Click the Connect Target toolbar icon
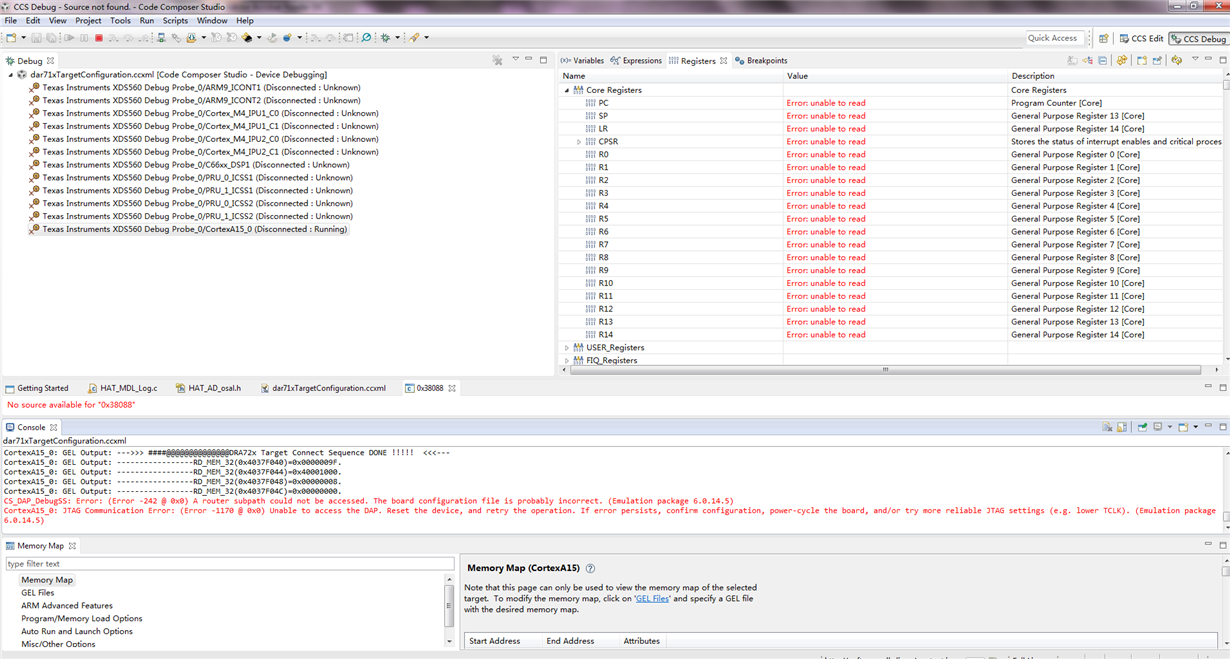Screen dimensions: 1230x659 [161, 38]
